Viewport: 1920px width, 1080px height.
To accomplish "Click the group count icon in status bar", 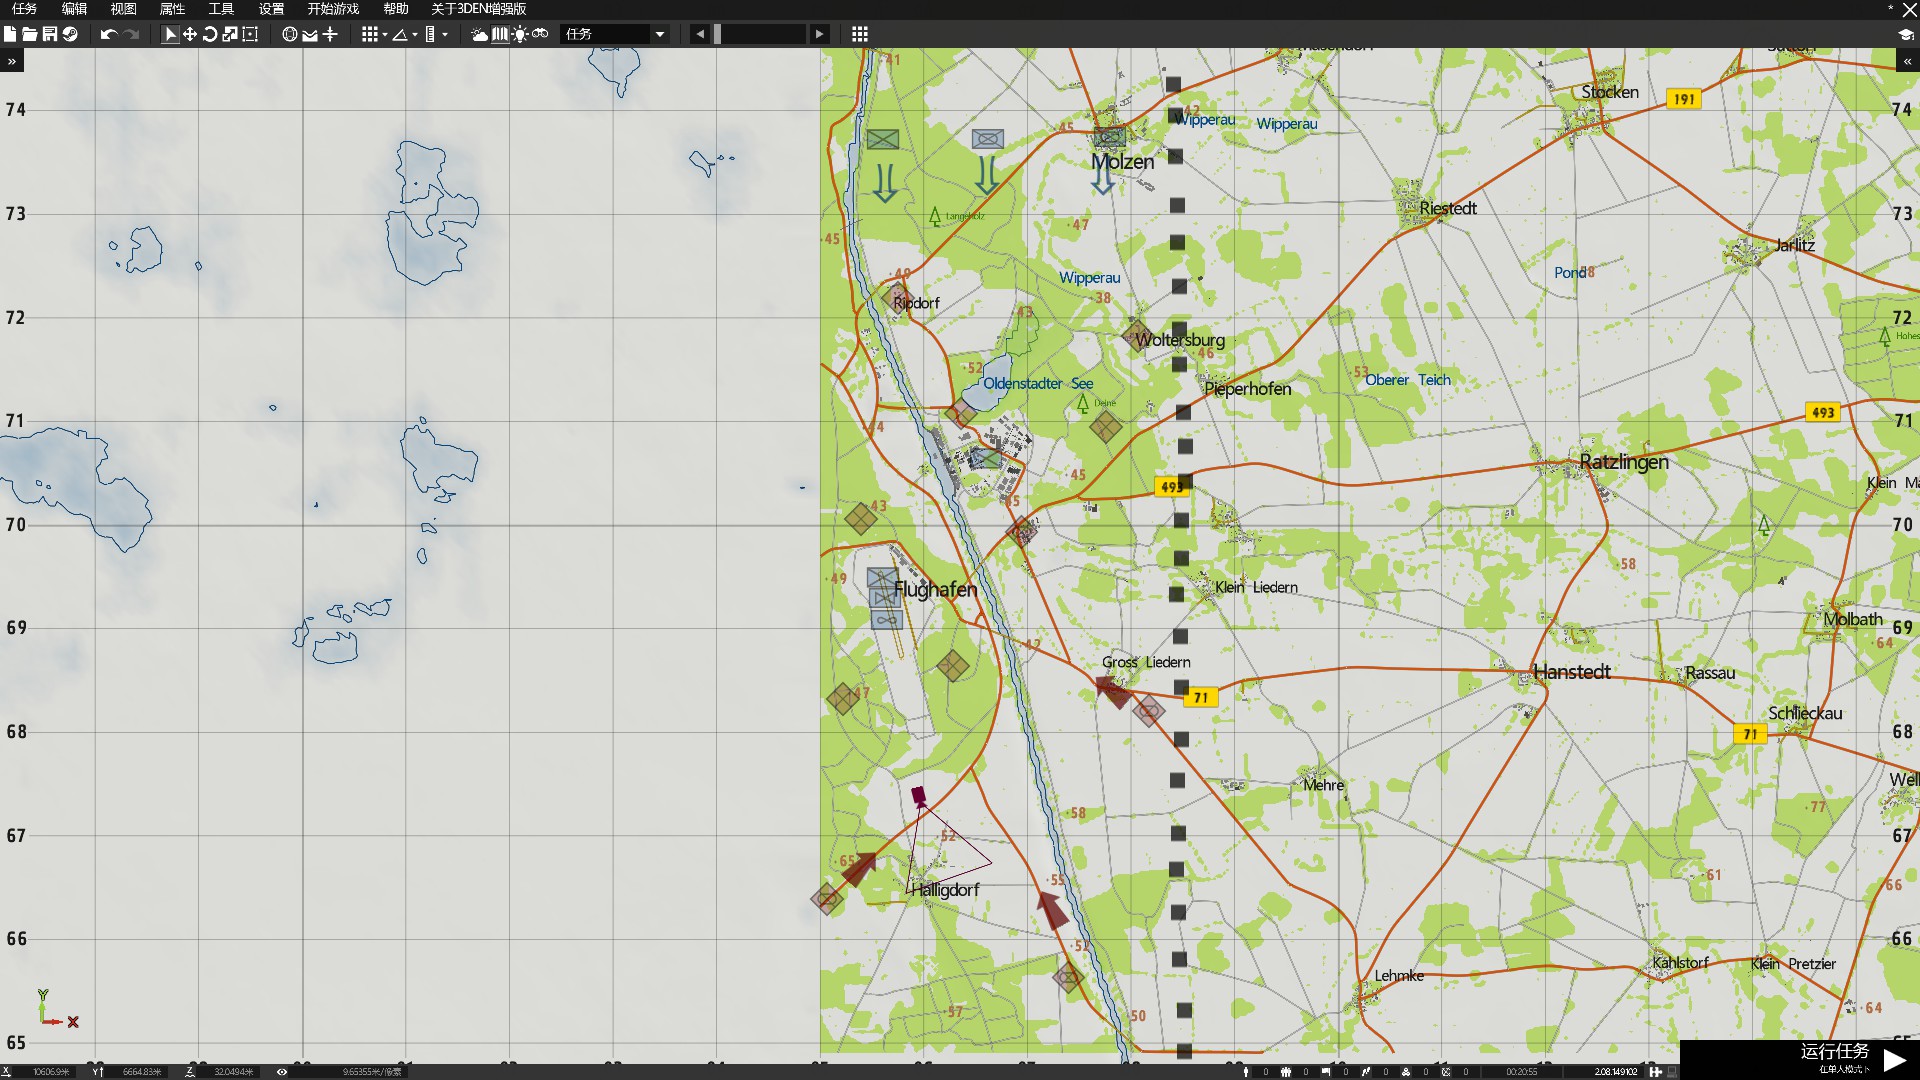I will click(x=1286, y=1072).
